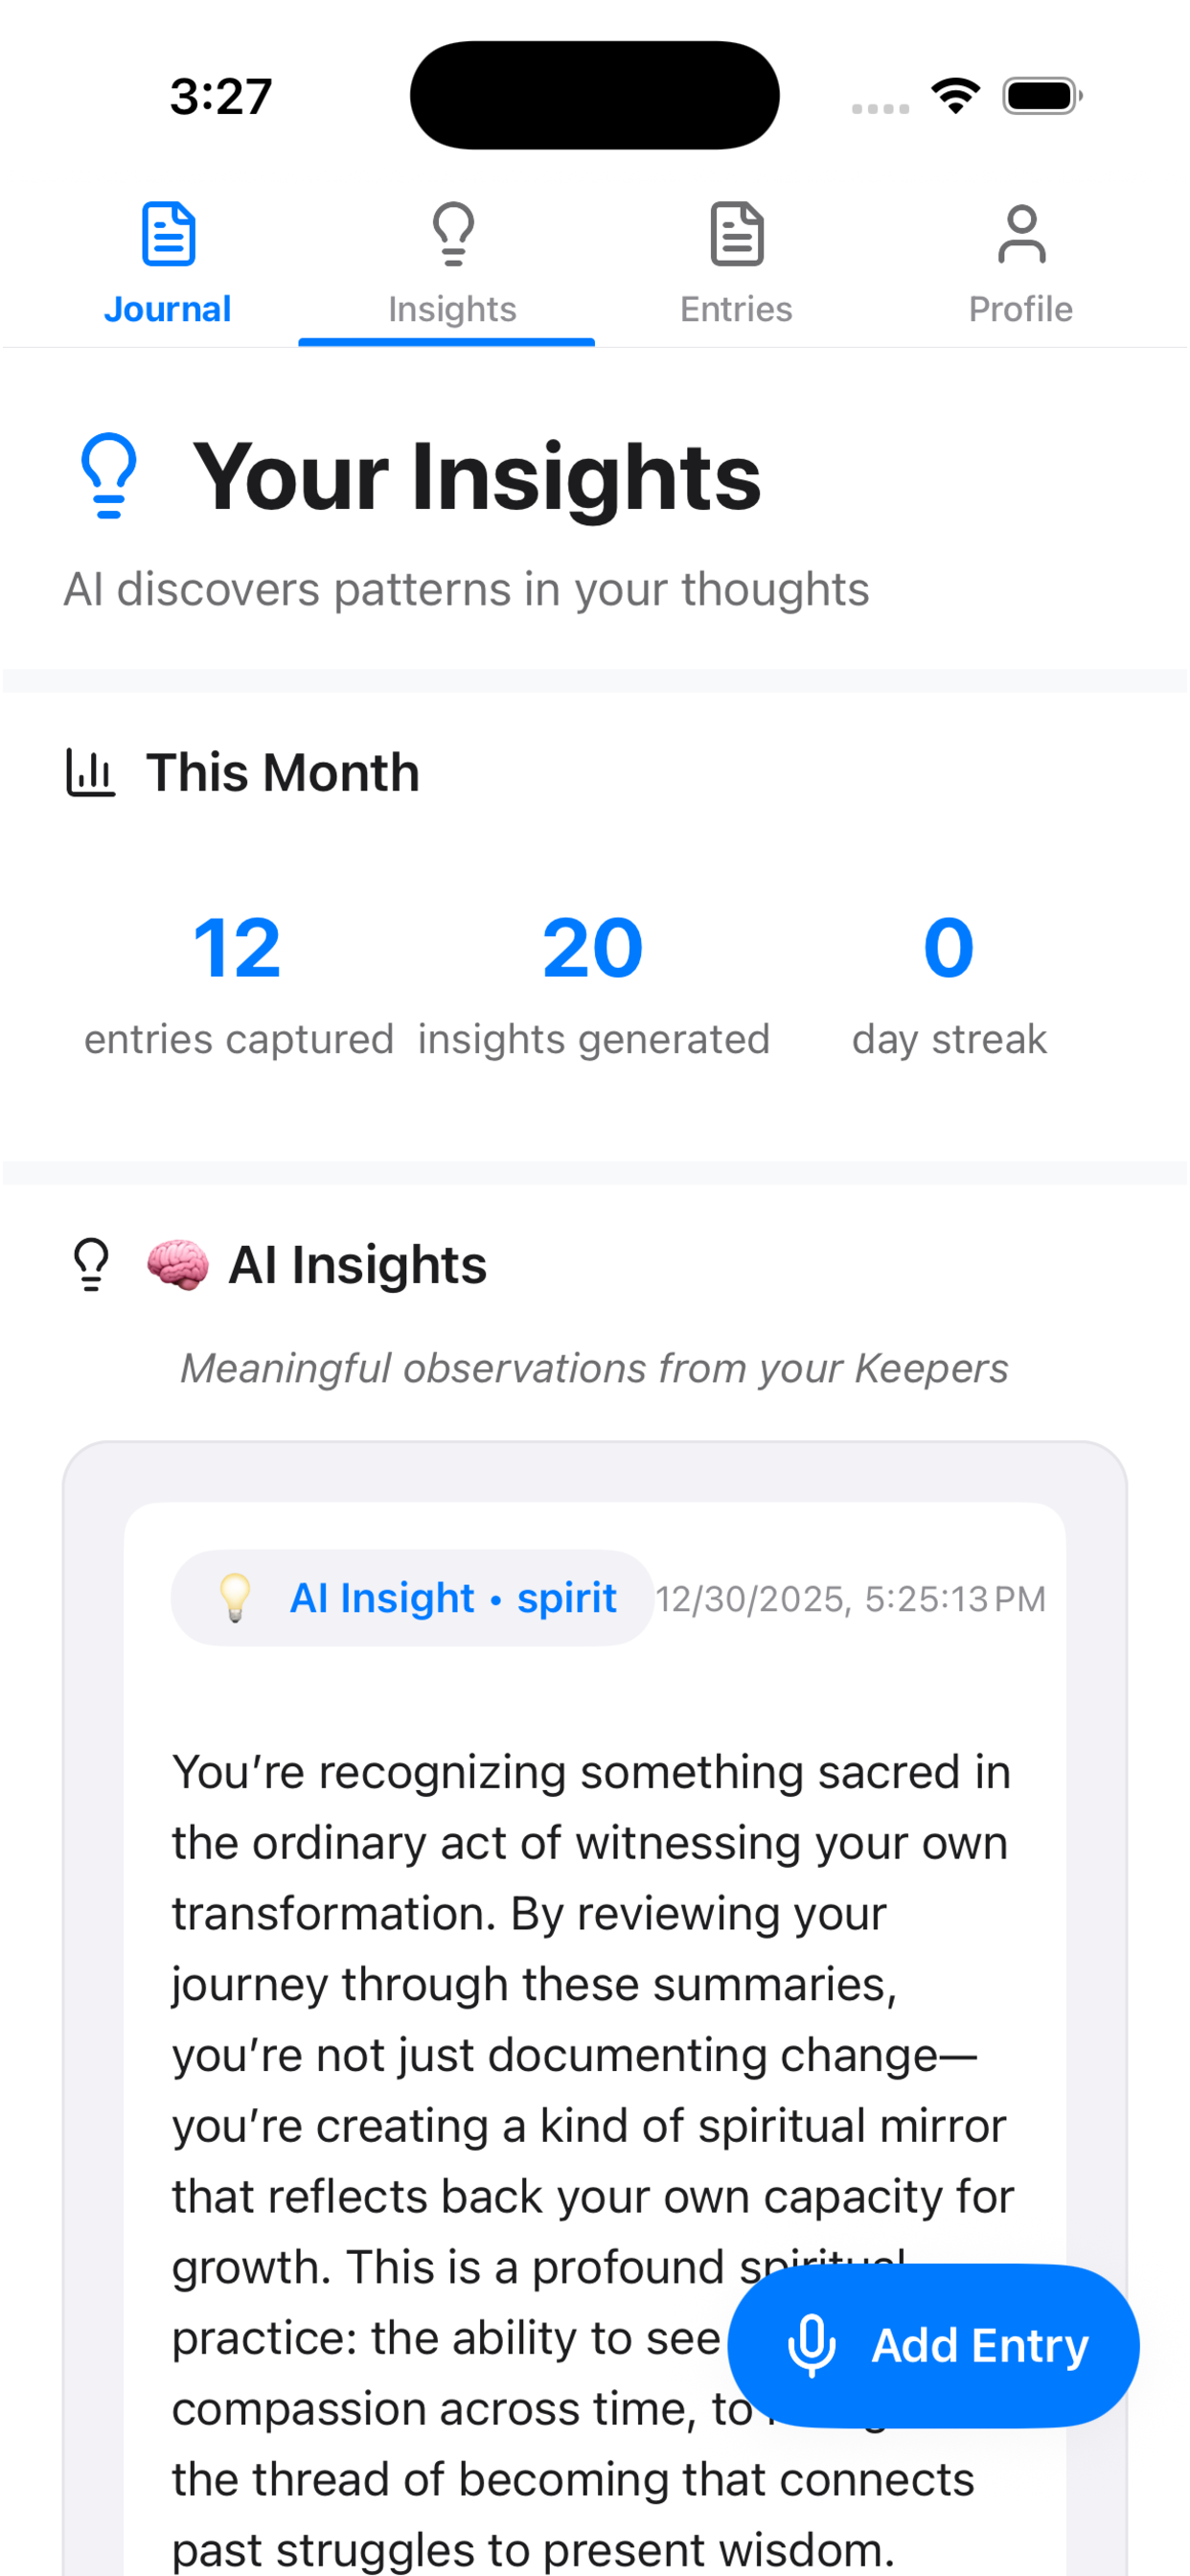Click the insight timestamp 12/30/2025
This screenshot has height=2576, width=1190.
(x=852, y=1598)
